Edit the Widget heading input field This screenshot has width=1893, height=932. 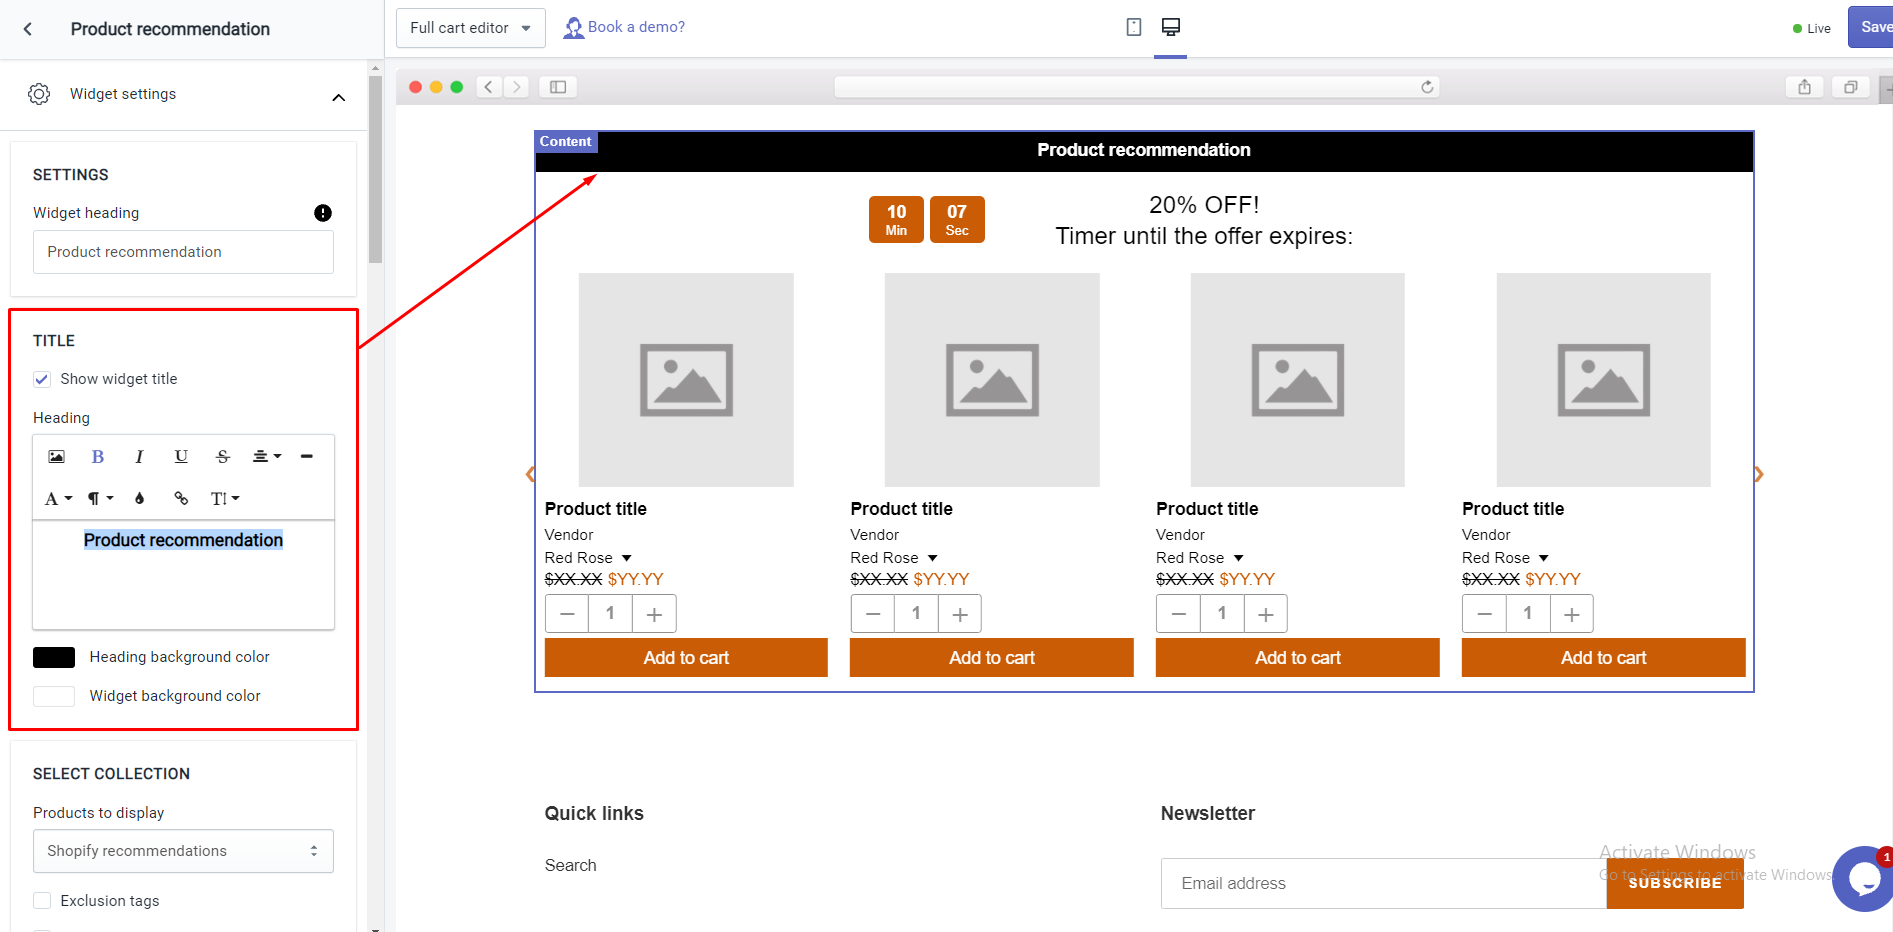pos(183,252)
